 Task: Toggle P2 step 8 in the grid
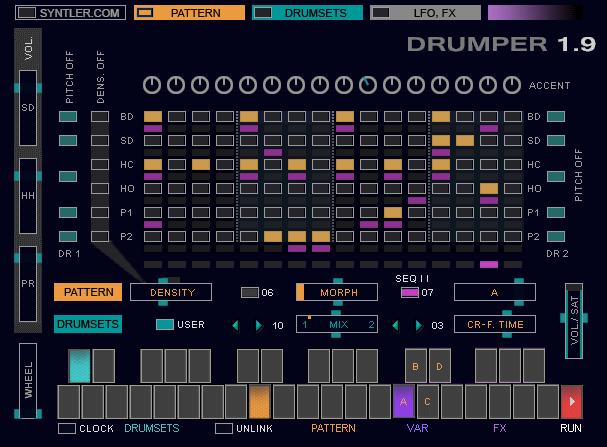(321, 236)
